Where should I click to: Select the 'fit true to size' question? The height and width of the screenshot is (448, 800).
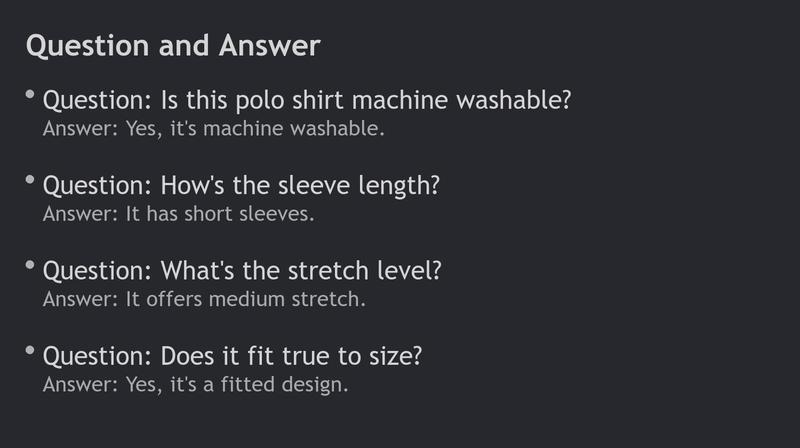pyautogui.click(x=232, y=356)
